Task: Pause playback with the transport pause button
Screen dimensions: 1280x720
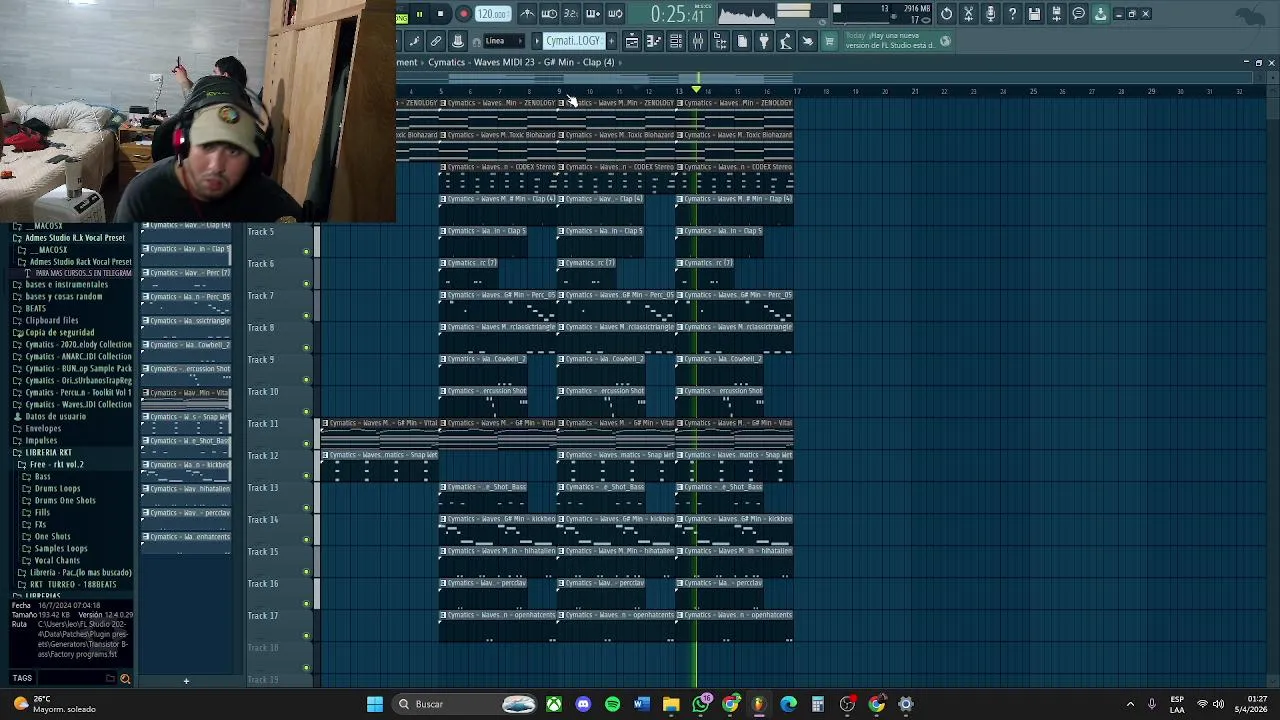Action: click(x=419, y=14)
